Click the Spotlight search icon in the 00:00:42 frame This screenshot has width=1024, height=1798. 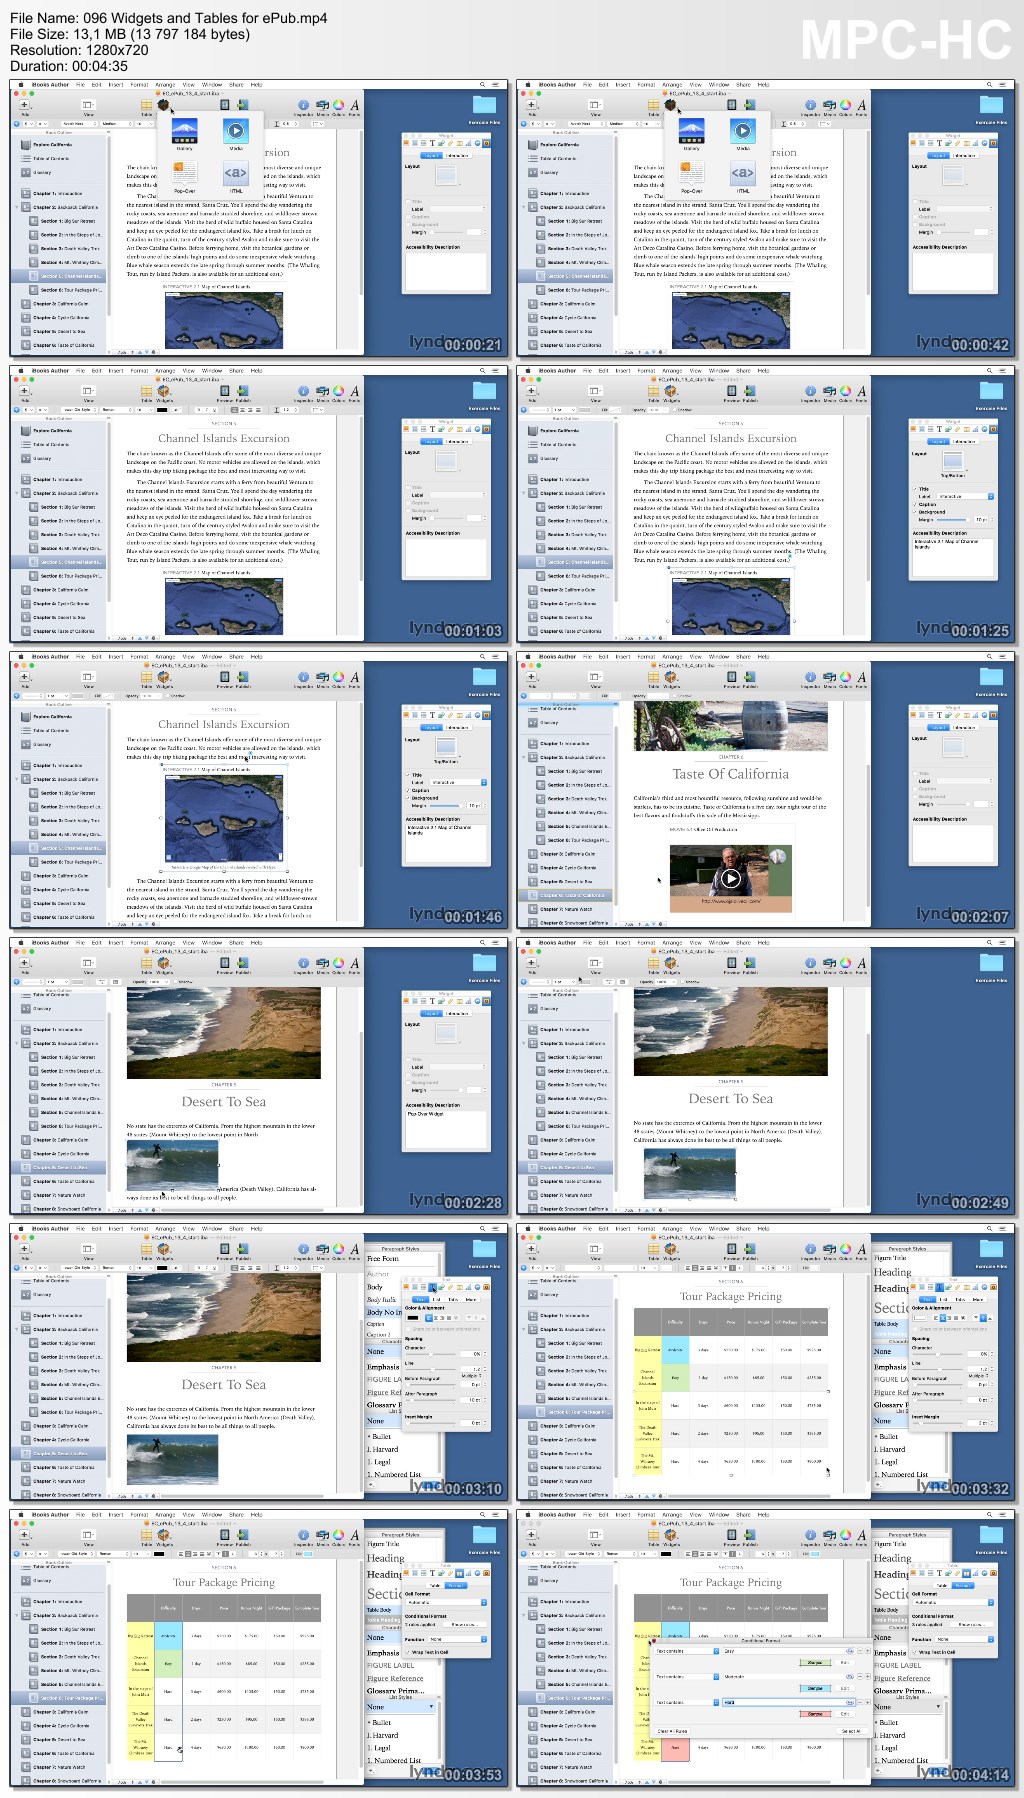tap(988, 84)
